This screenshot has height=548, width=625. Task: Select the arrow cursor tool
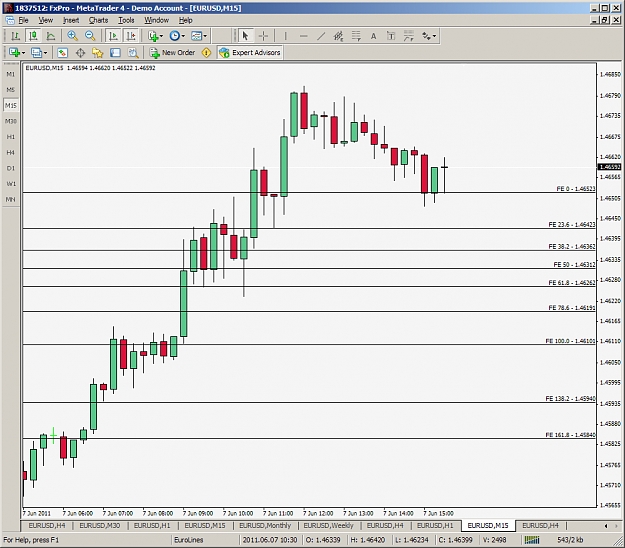tap(245, 36)
